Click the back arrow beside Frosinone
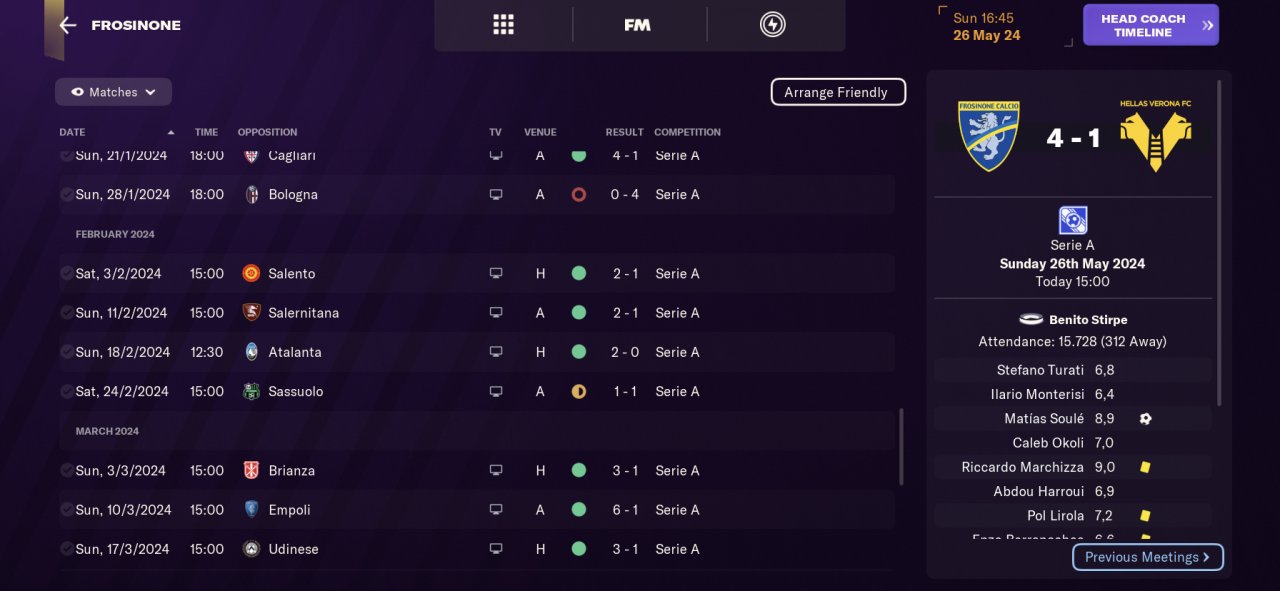 [x=68, y=25]
